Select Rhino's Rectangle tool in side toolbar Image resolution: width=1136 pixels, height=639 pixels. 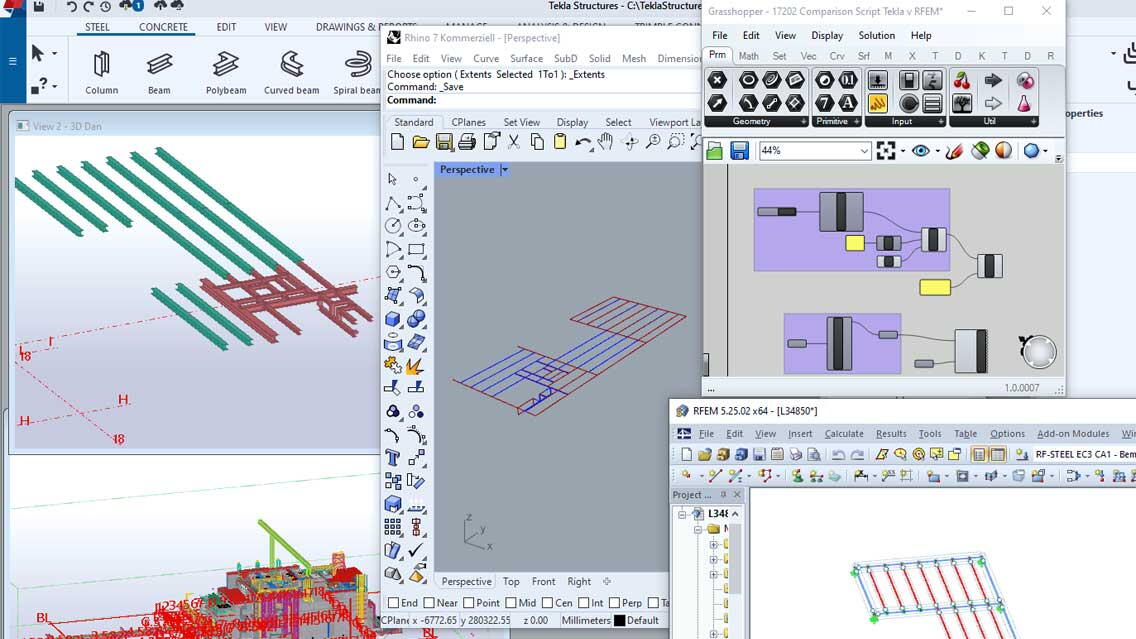click(416, 249)
